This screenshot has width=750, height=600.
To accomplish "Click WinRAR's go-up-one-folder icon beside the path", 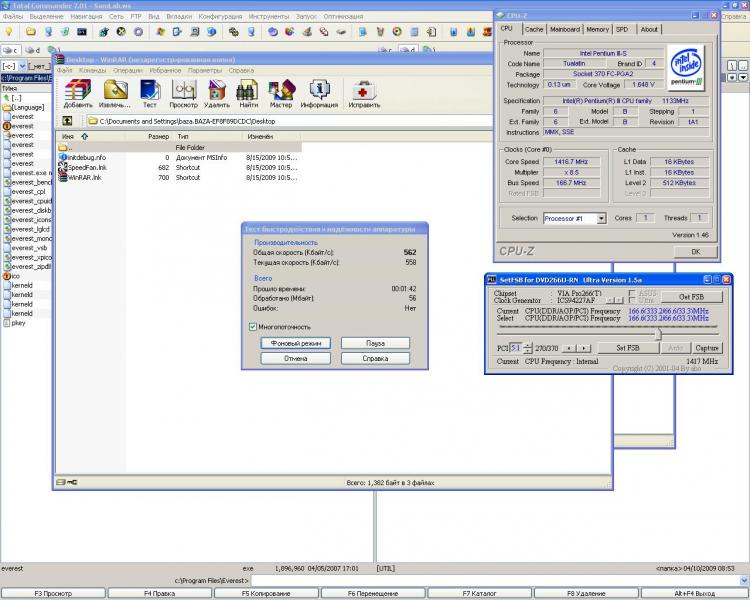I will click(x=67, y=121).
